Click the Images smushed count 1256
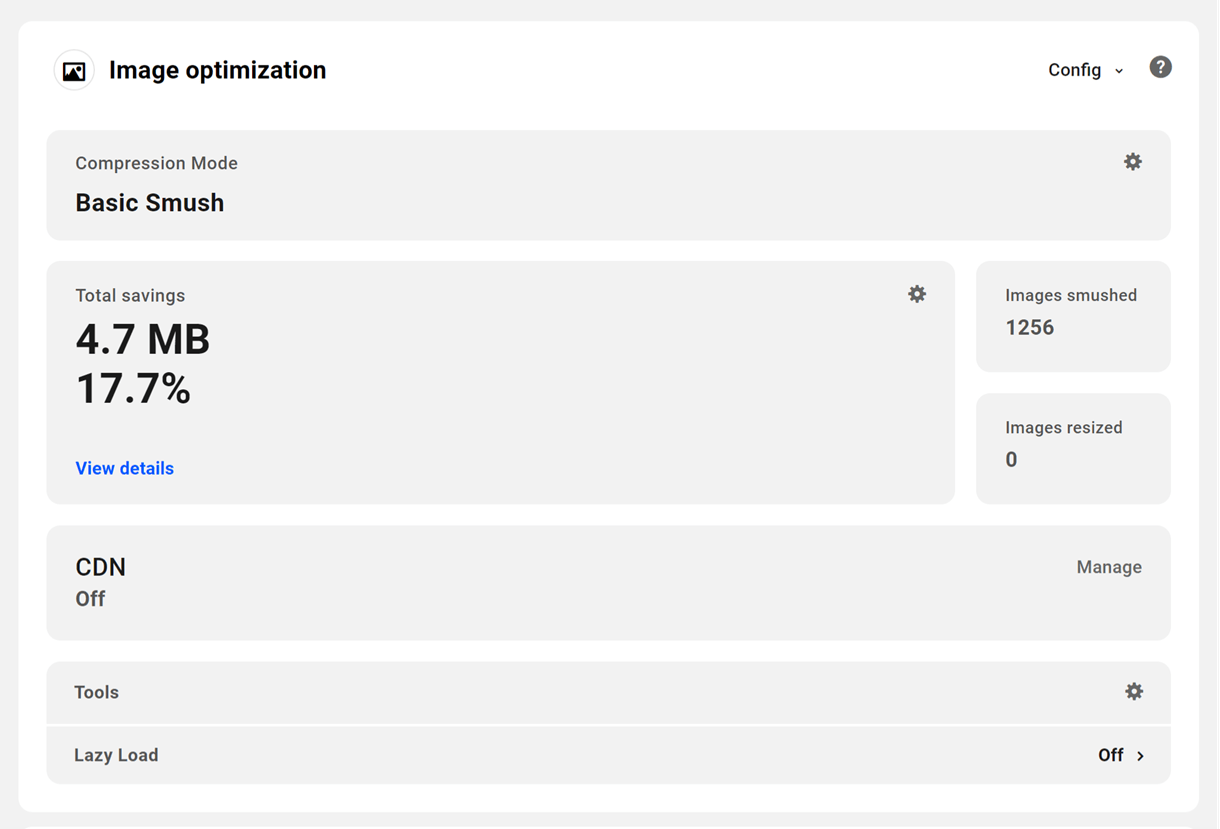 tap(1030, 327)
